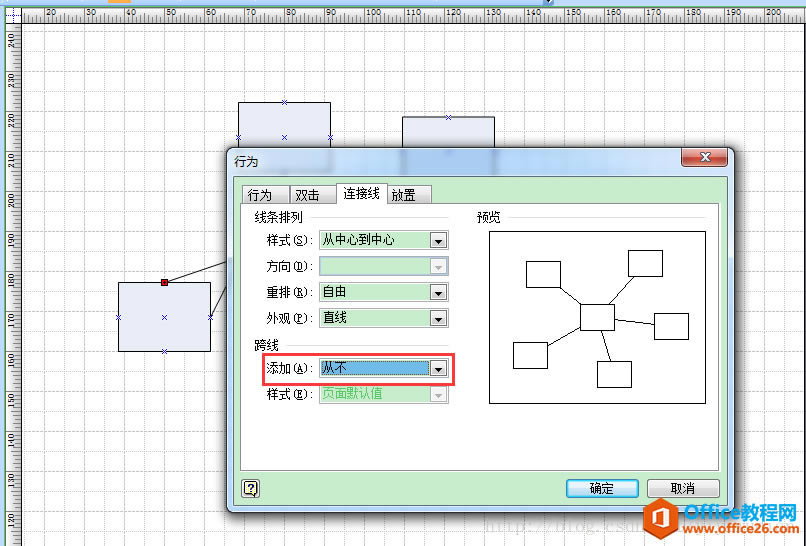The width and height of the screenshot is (806, 546).
Task: Open the 添加(A) dropdown arrow
Action: (438, 368)
